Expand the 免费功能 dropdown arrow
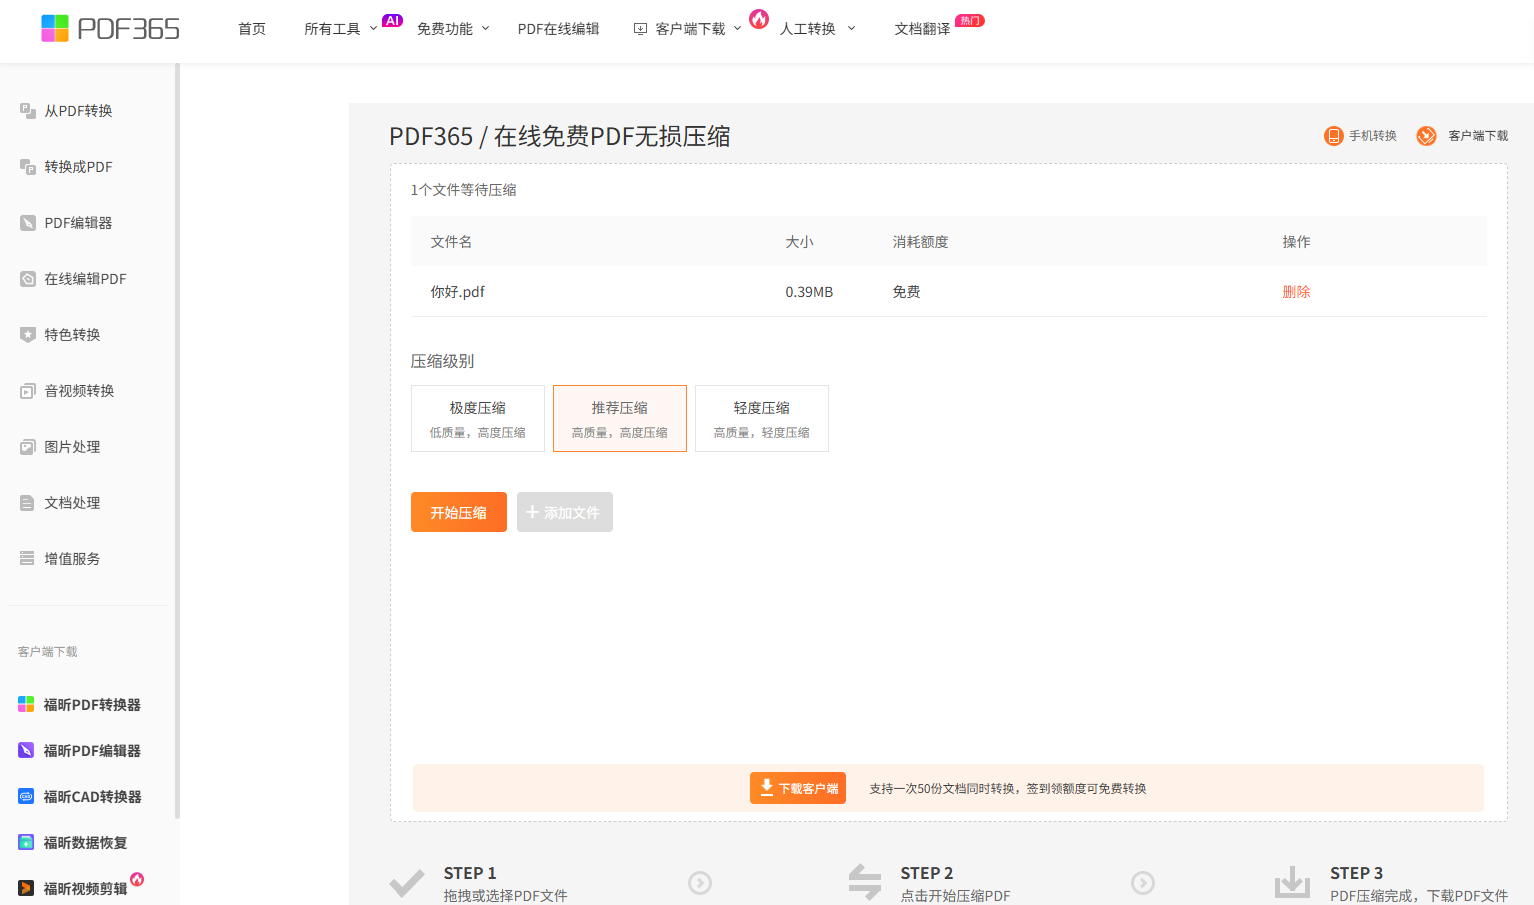Viewport: 1534px width, 905px height. point(486,28)
